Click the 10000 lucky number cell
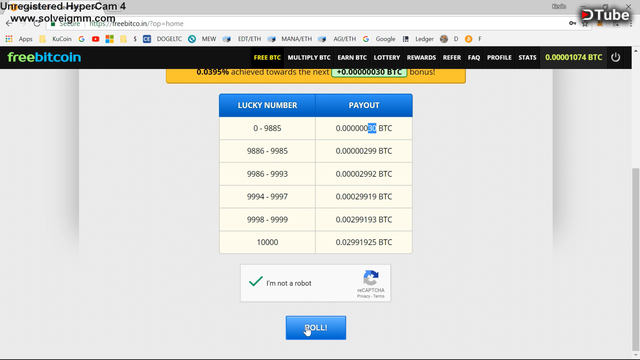 click(267, 242)
